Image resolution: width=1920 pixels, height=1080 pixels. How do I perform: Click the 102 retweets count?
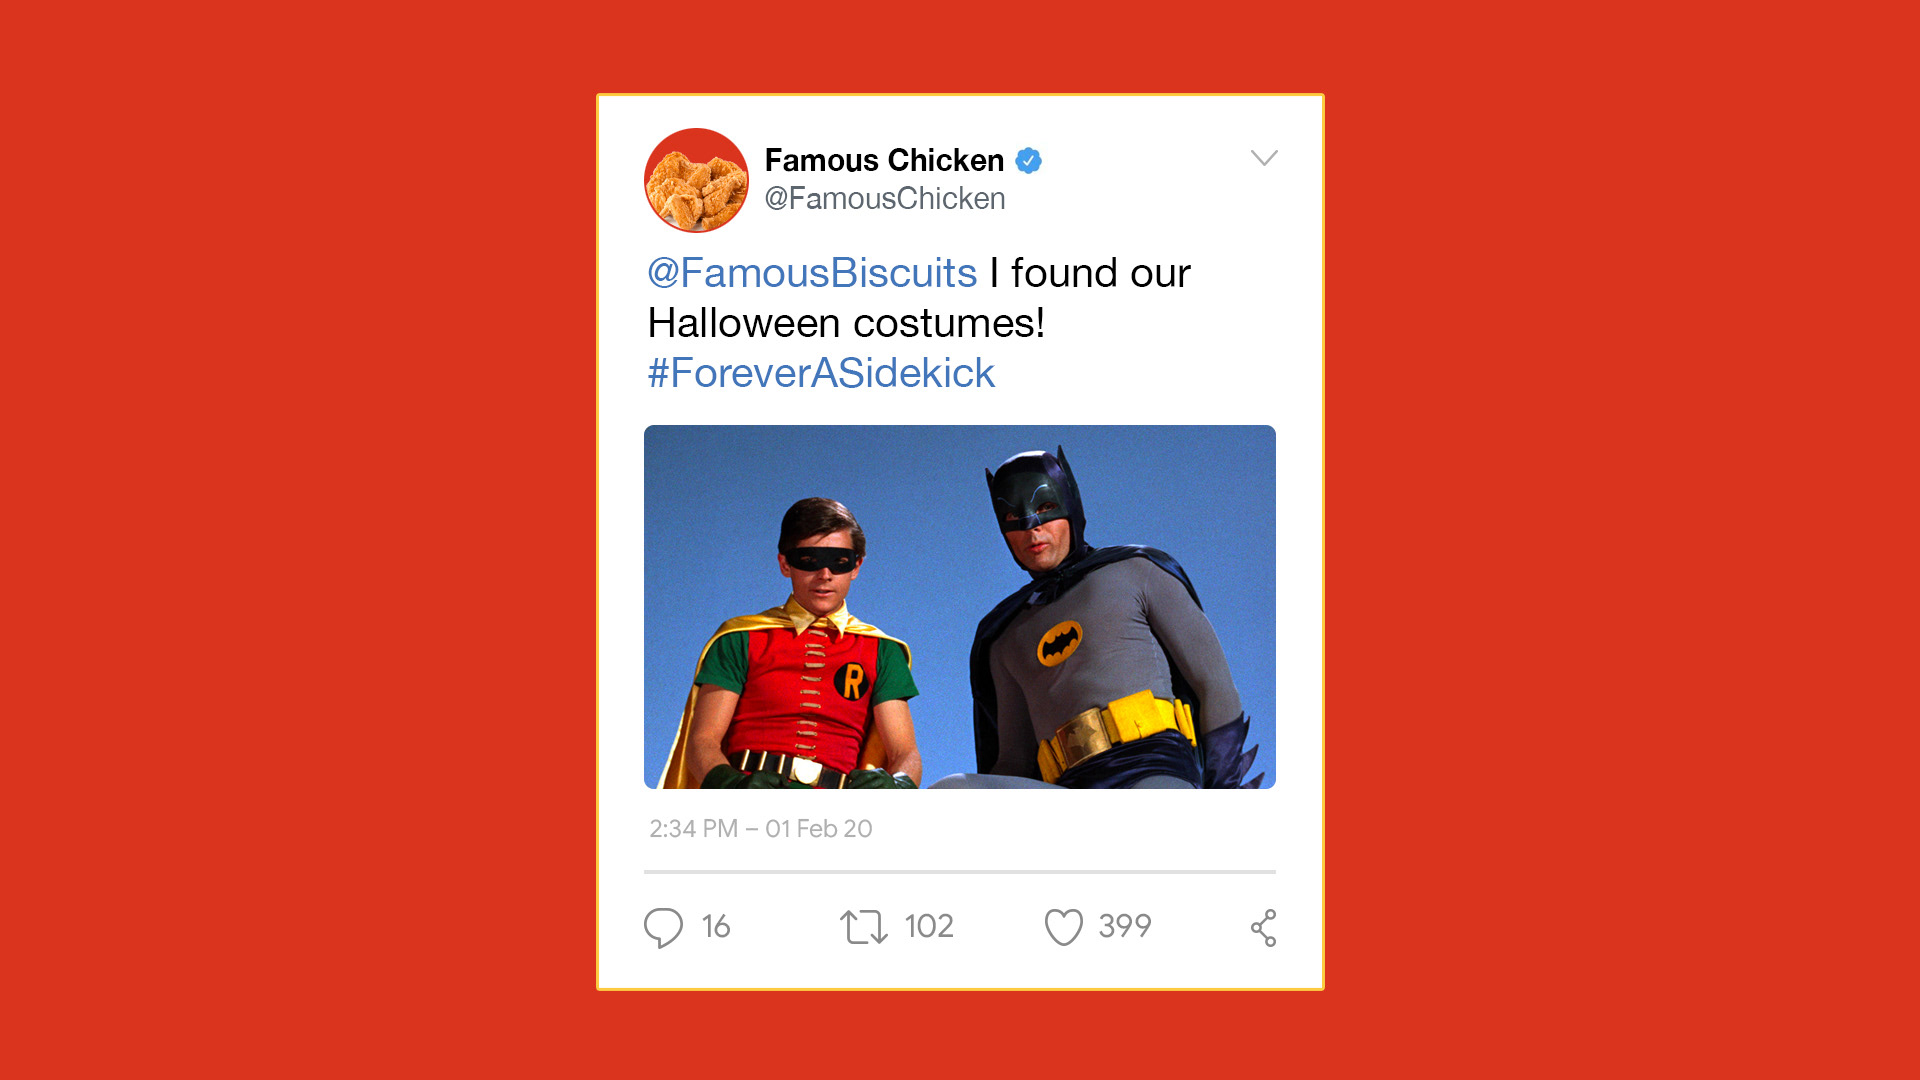coord(929,926)
